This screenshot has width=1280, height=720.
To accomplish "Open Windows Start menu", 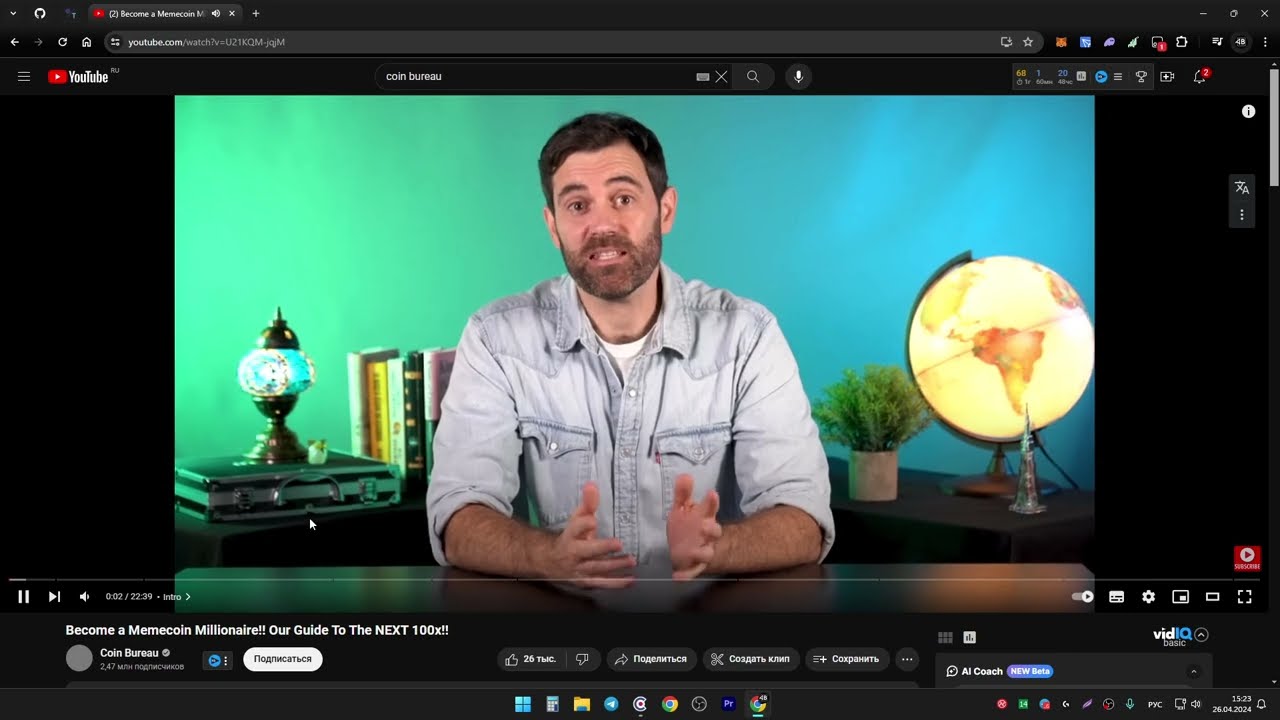I will click(x=523, y=704).
